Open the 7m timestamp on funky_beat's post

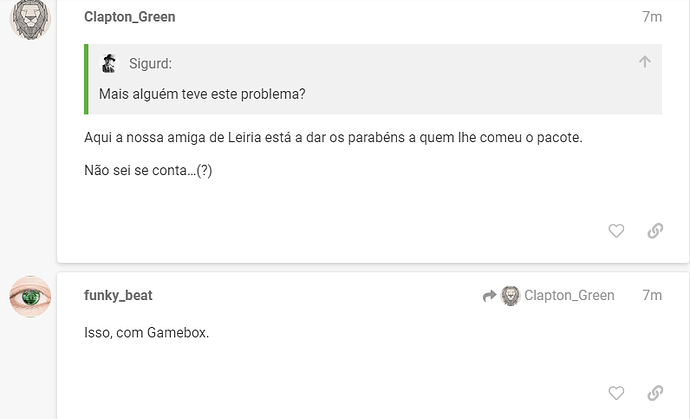(x=652, y=295)
